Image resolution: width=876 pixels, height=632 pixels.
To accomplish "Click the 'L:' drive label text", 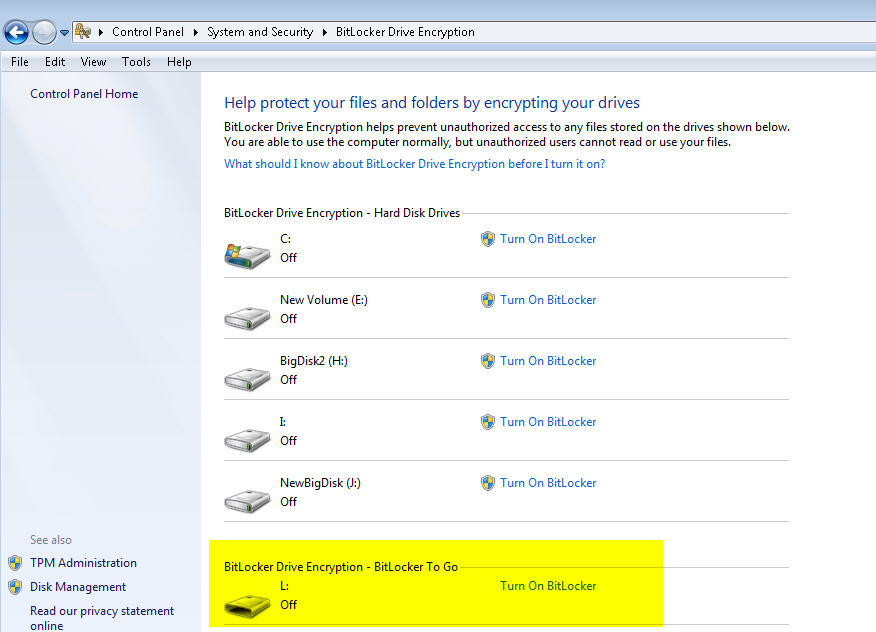I will 284,586.
